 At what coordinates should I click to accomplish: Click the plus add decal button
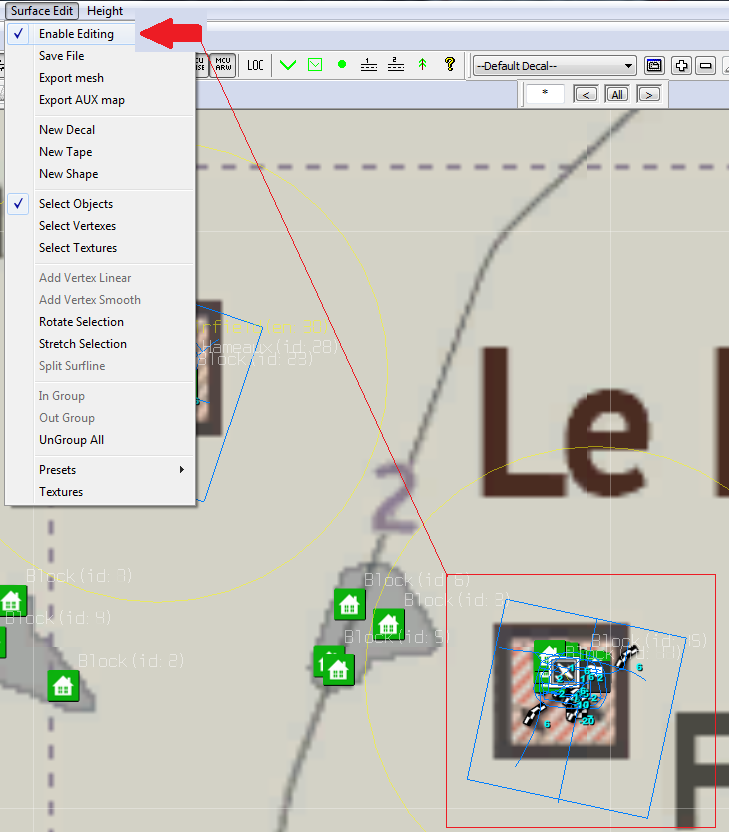[681, 66]
